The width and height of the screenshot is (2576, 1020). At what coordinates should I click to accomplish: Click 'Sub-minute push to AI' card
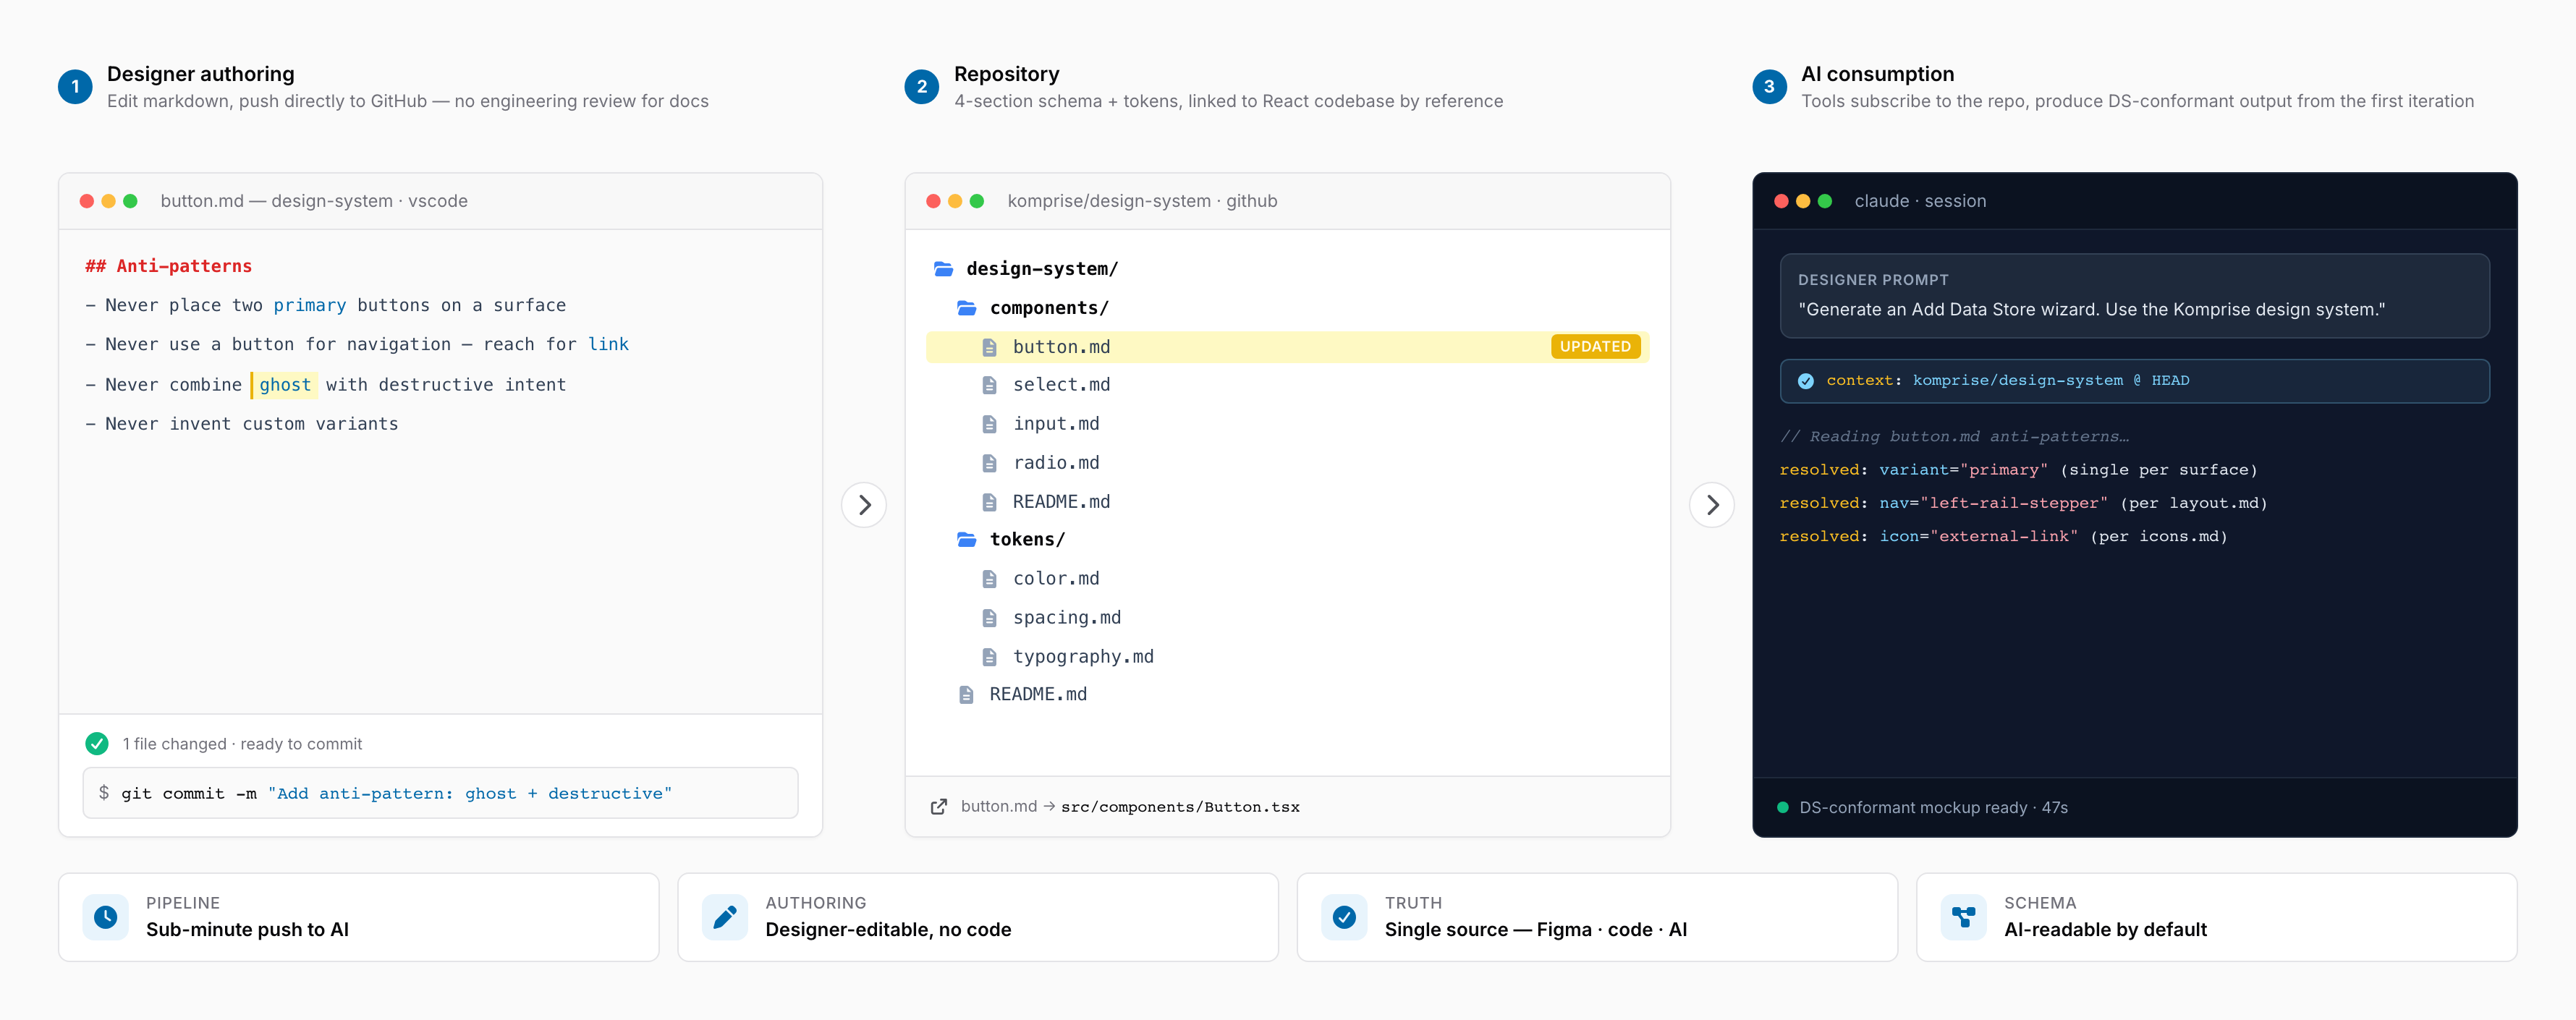point(358,917)
